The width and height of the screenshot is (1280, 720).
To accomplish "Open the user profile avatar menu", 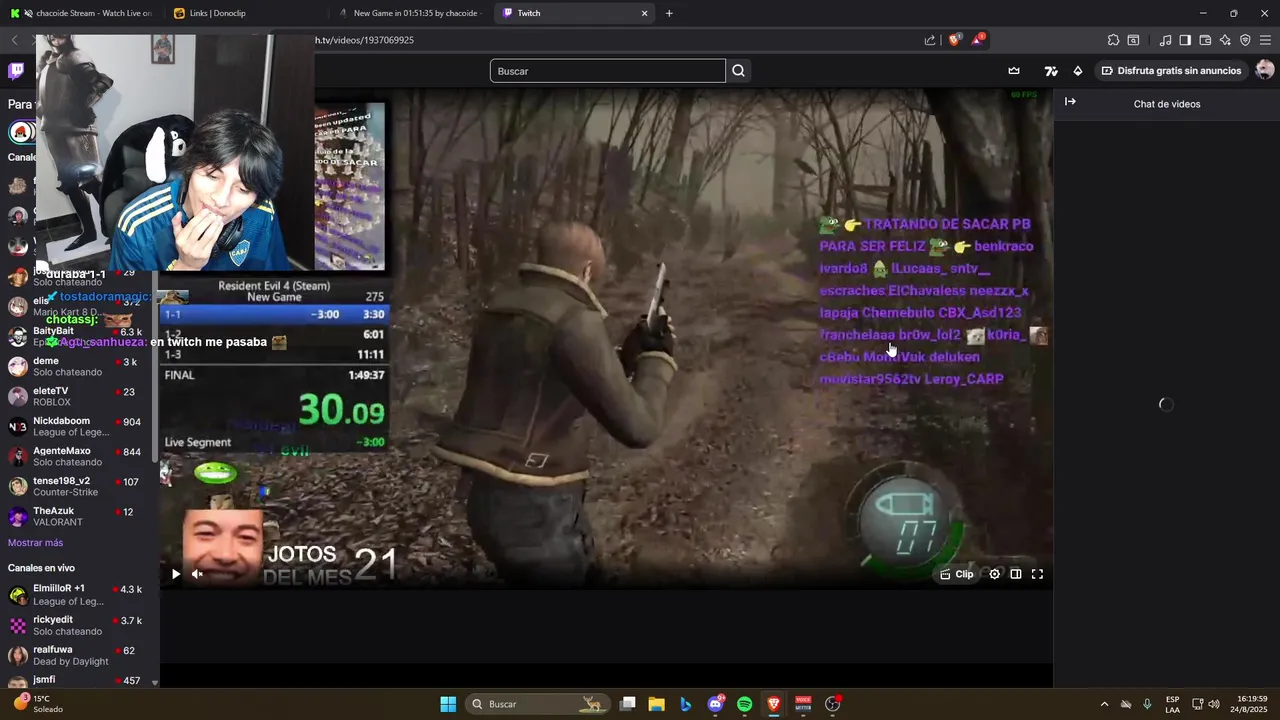I will [x=1264, y=70].
